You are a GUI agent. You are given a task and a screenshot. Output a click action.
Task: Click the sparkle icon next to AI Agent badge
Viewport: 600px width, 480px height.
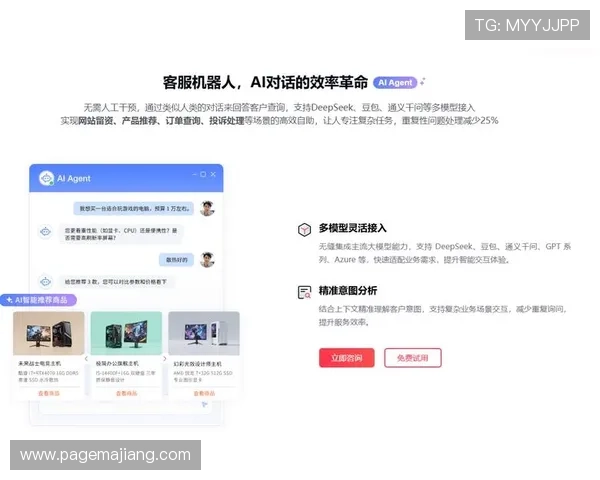tap(422, 82)
